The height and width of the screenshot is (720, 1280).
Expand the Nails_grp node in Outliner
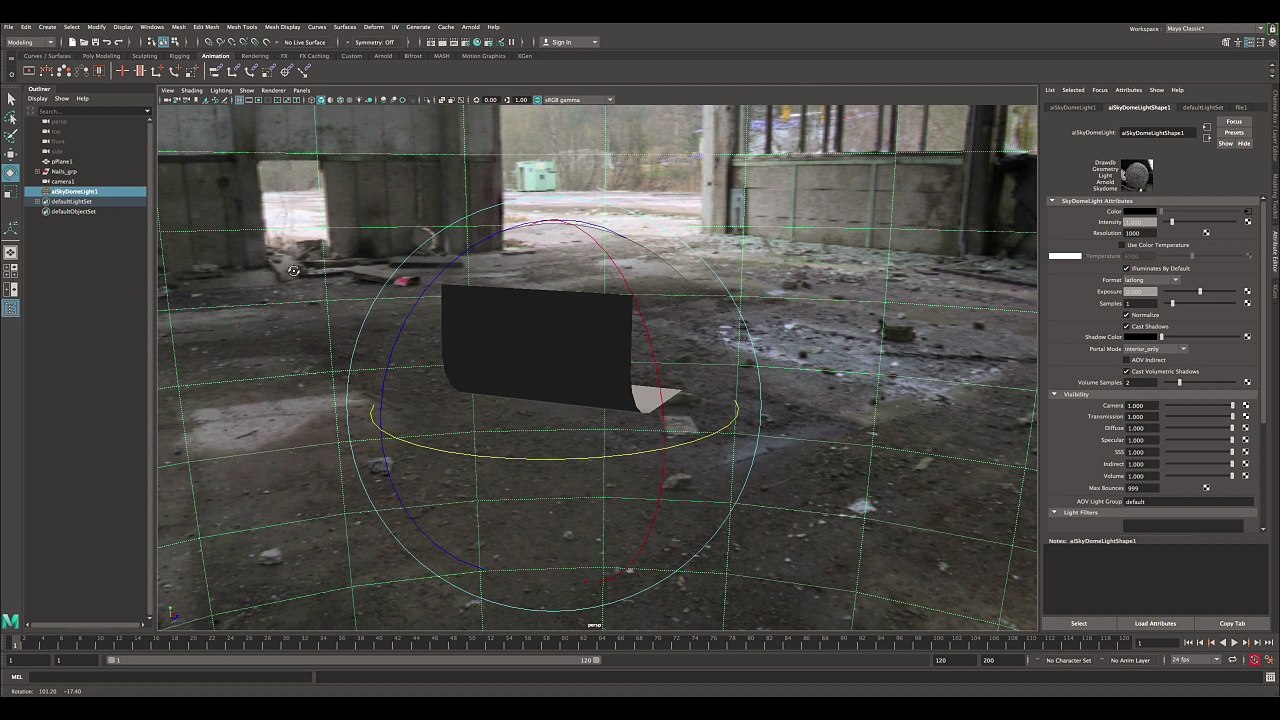pos(37,171)
